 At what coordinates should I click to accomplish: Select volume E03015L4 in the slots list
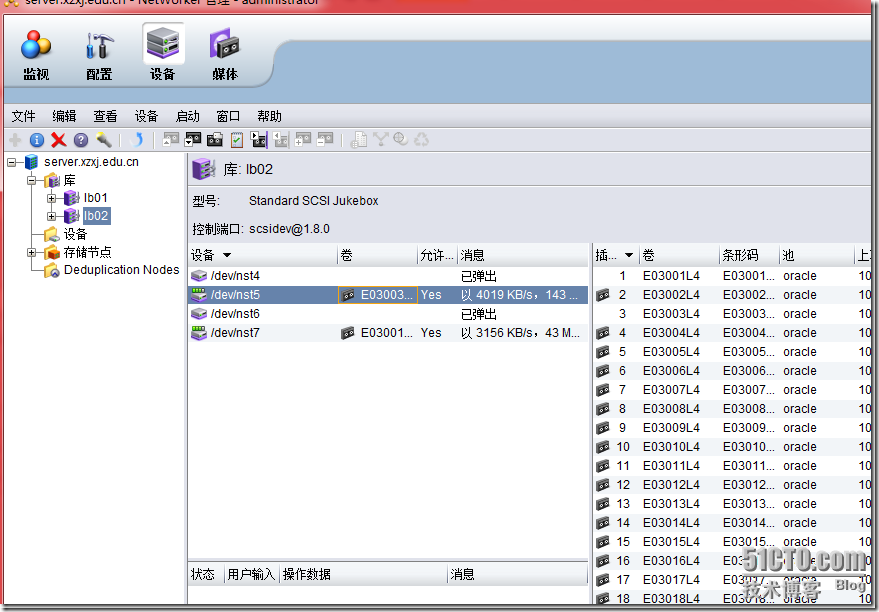pyautogui.click(x=671, y=543)
